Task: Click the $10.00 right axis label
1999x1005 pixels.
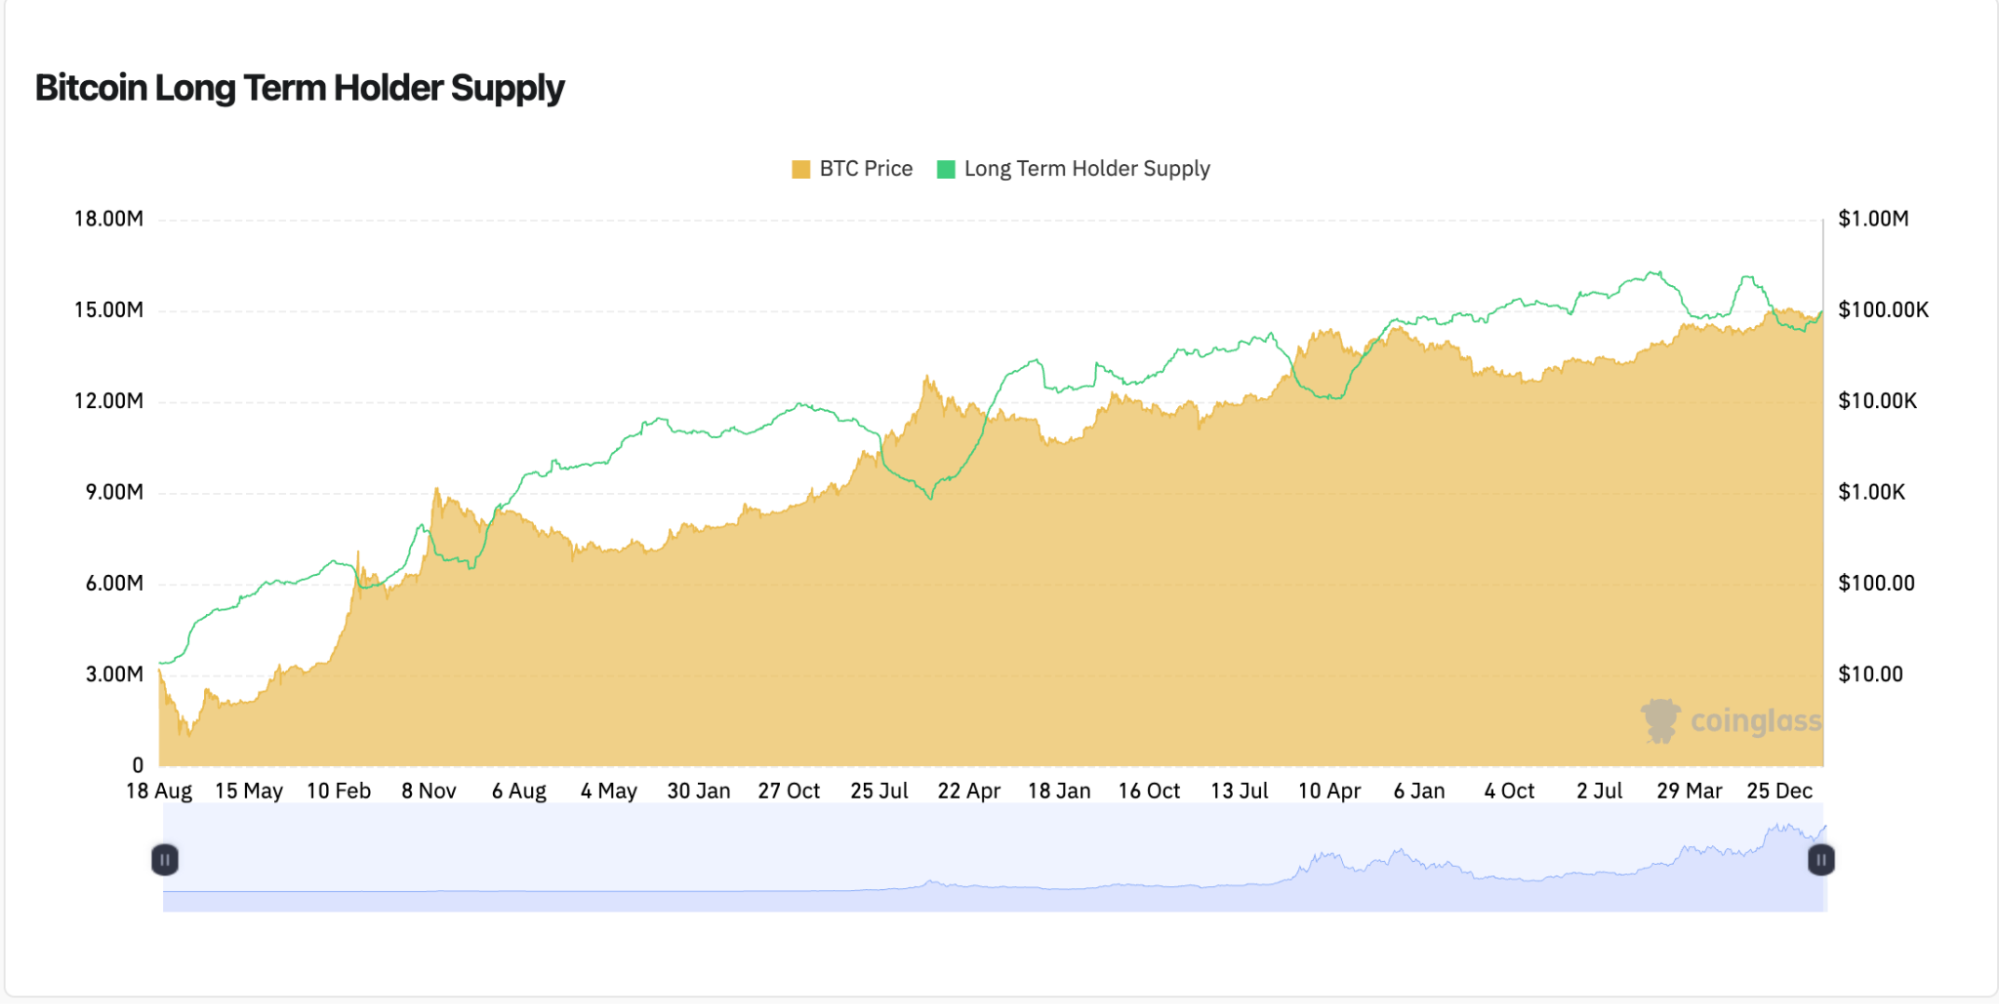Action: click(x=1871, y=674)
